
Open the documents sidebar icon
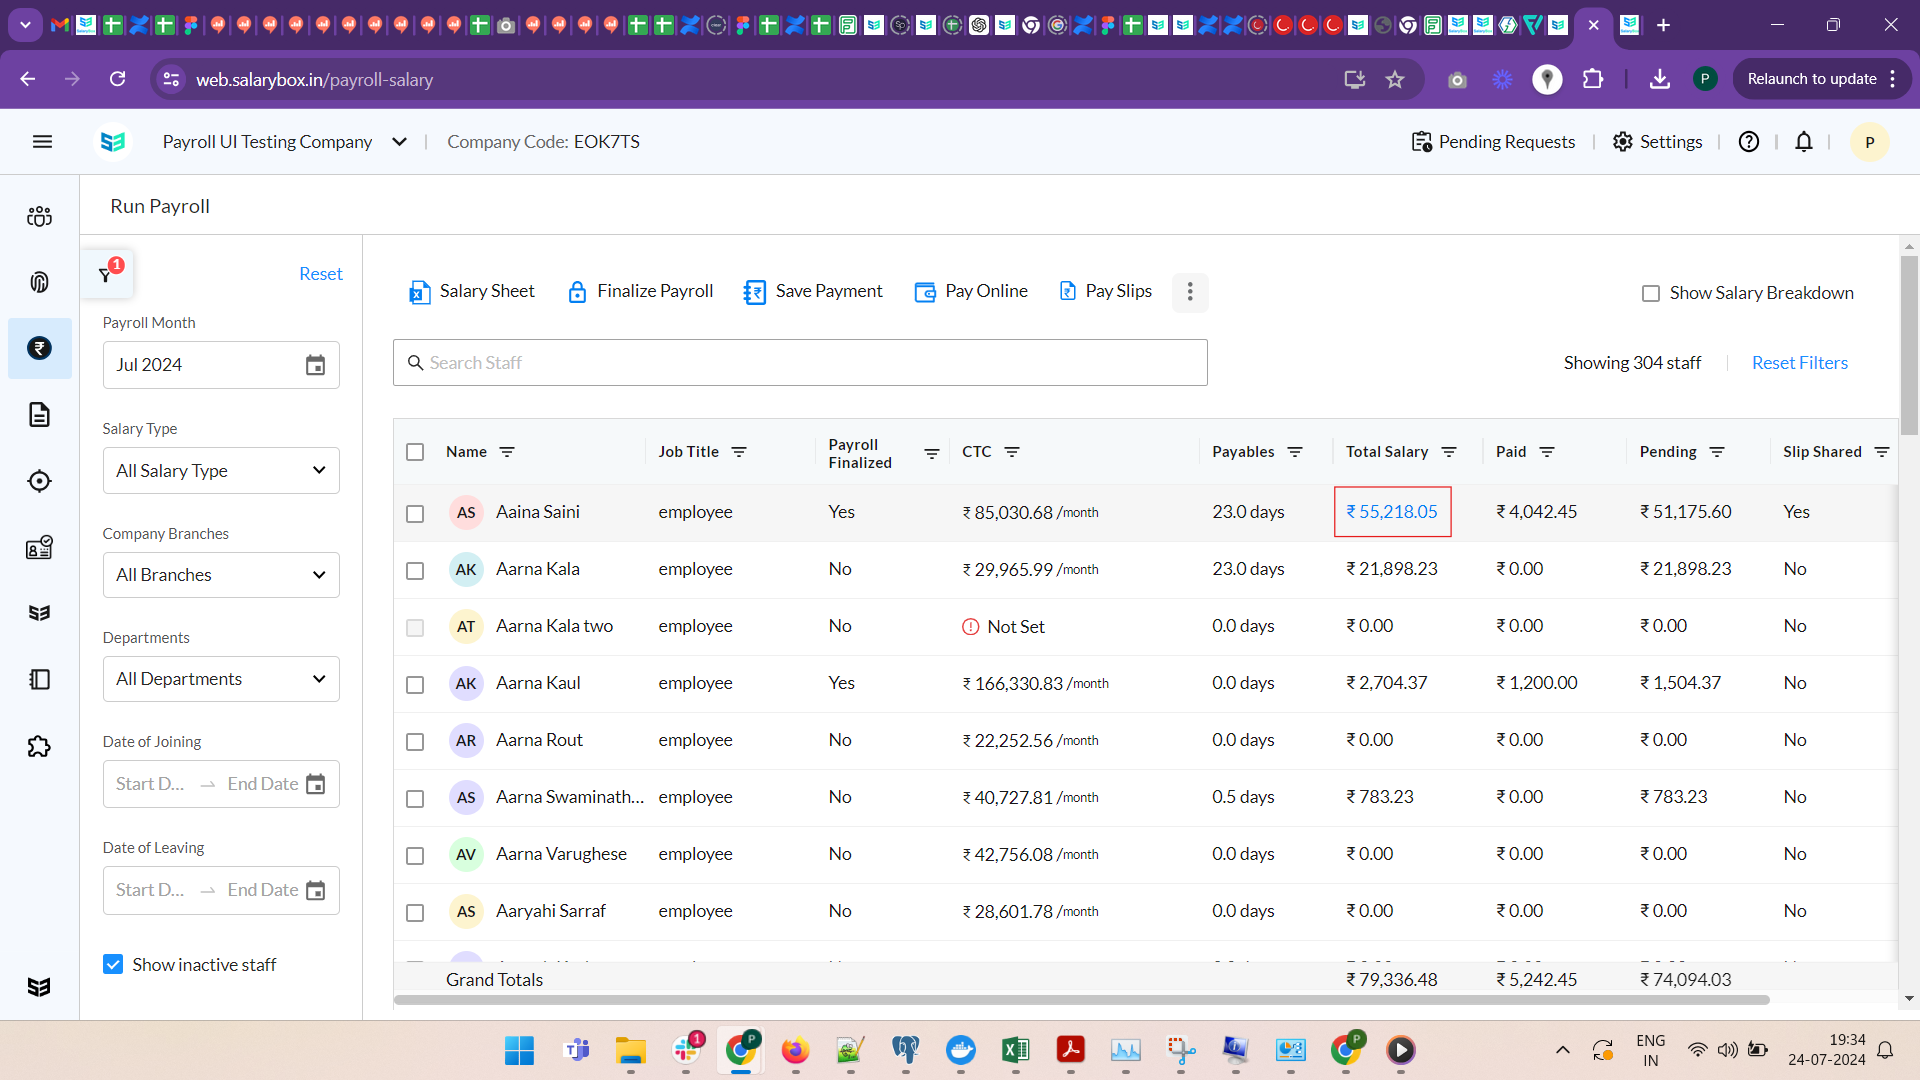tap(39, 414)
